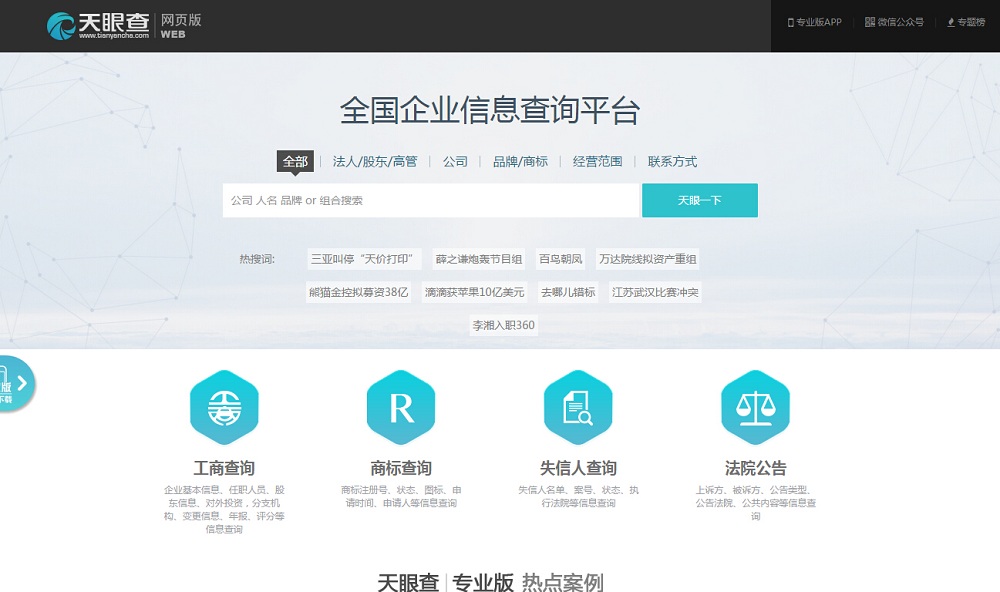
Task: Select the 全部 search tab
Action: [295, 161]
